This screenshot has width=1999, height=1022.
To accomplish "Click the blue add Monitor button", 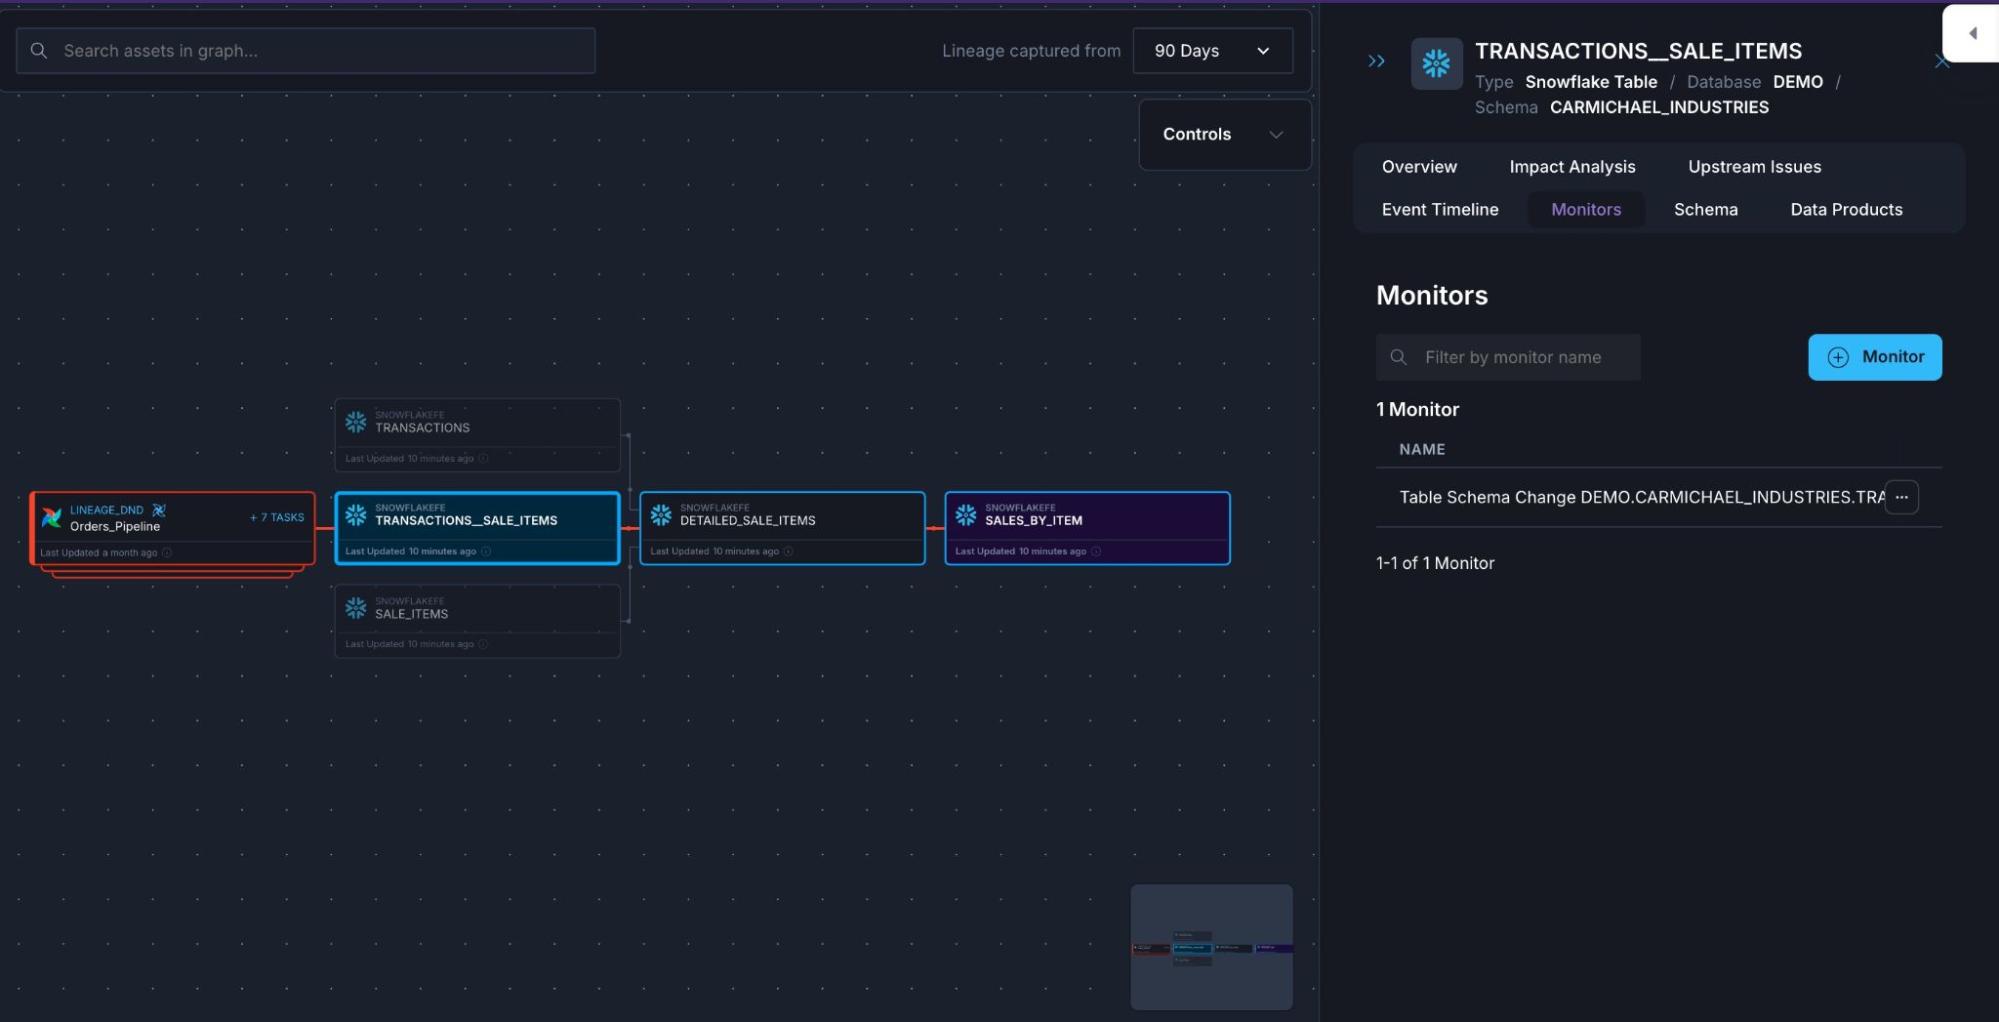I will 1874,357.
